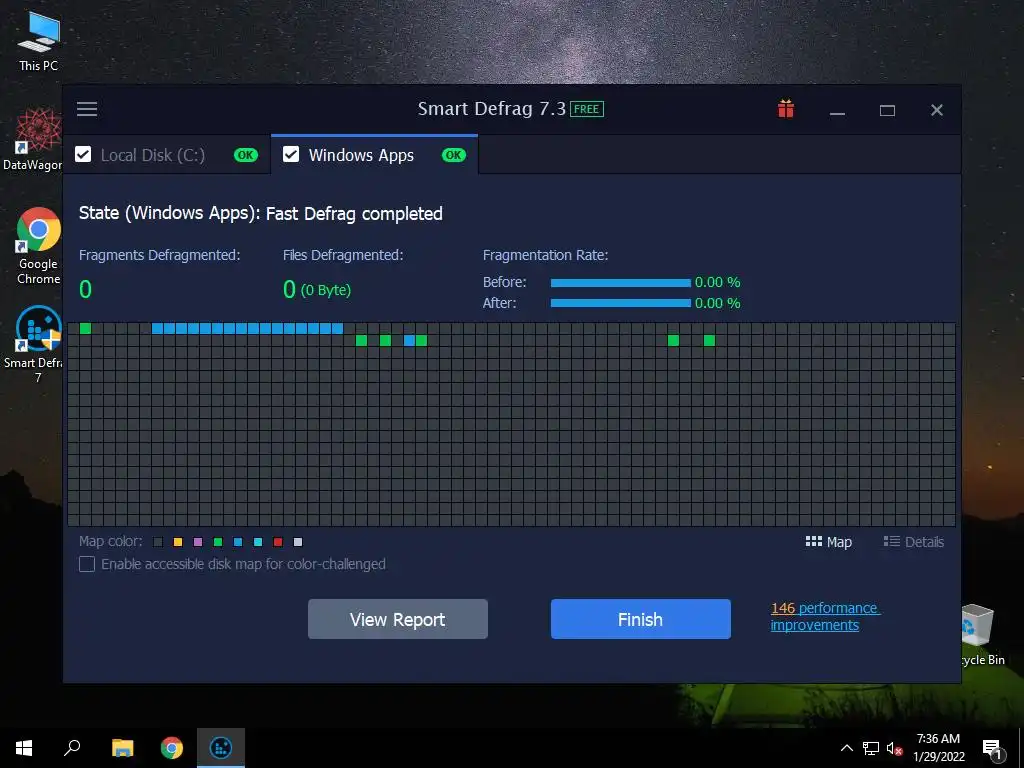This screenshot has width=1024, height=768.
Task: Click the Map color label
Action: (x=110, y=541)
